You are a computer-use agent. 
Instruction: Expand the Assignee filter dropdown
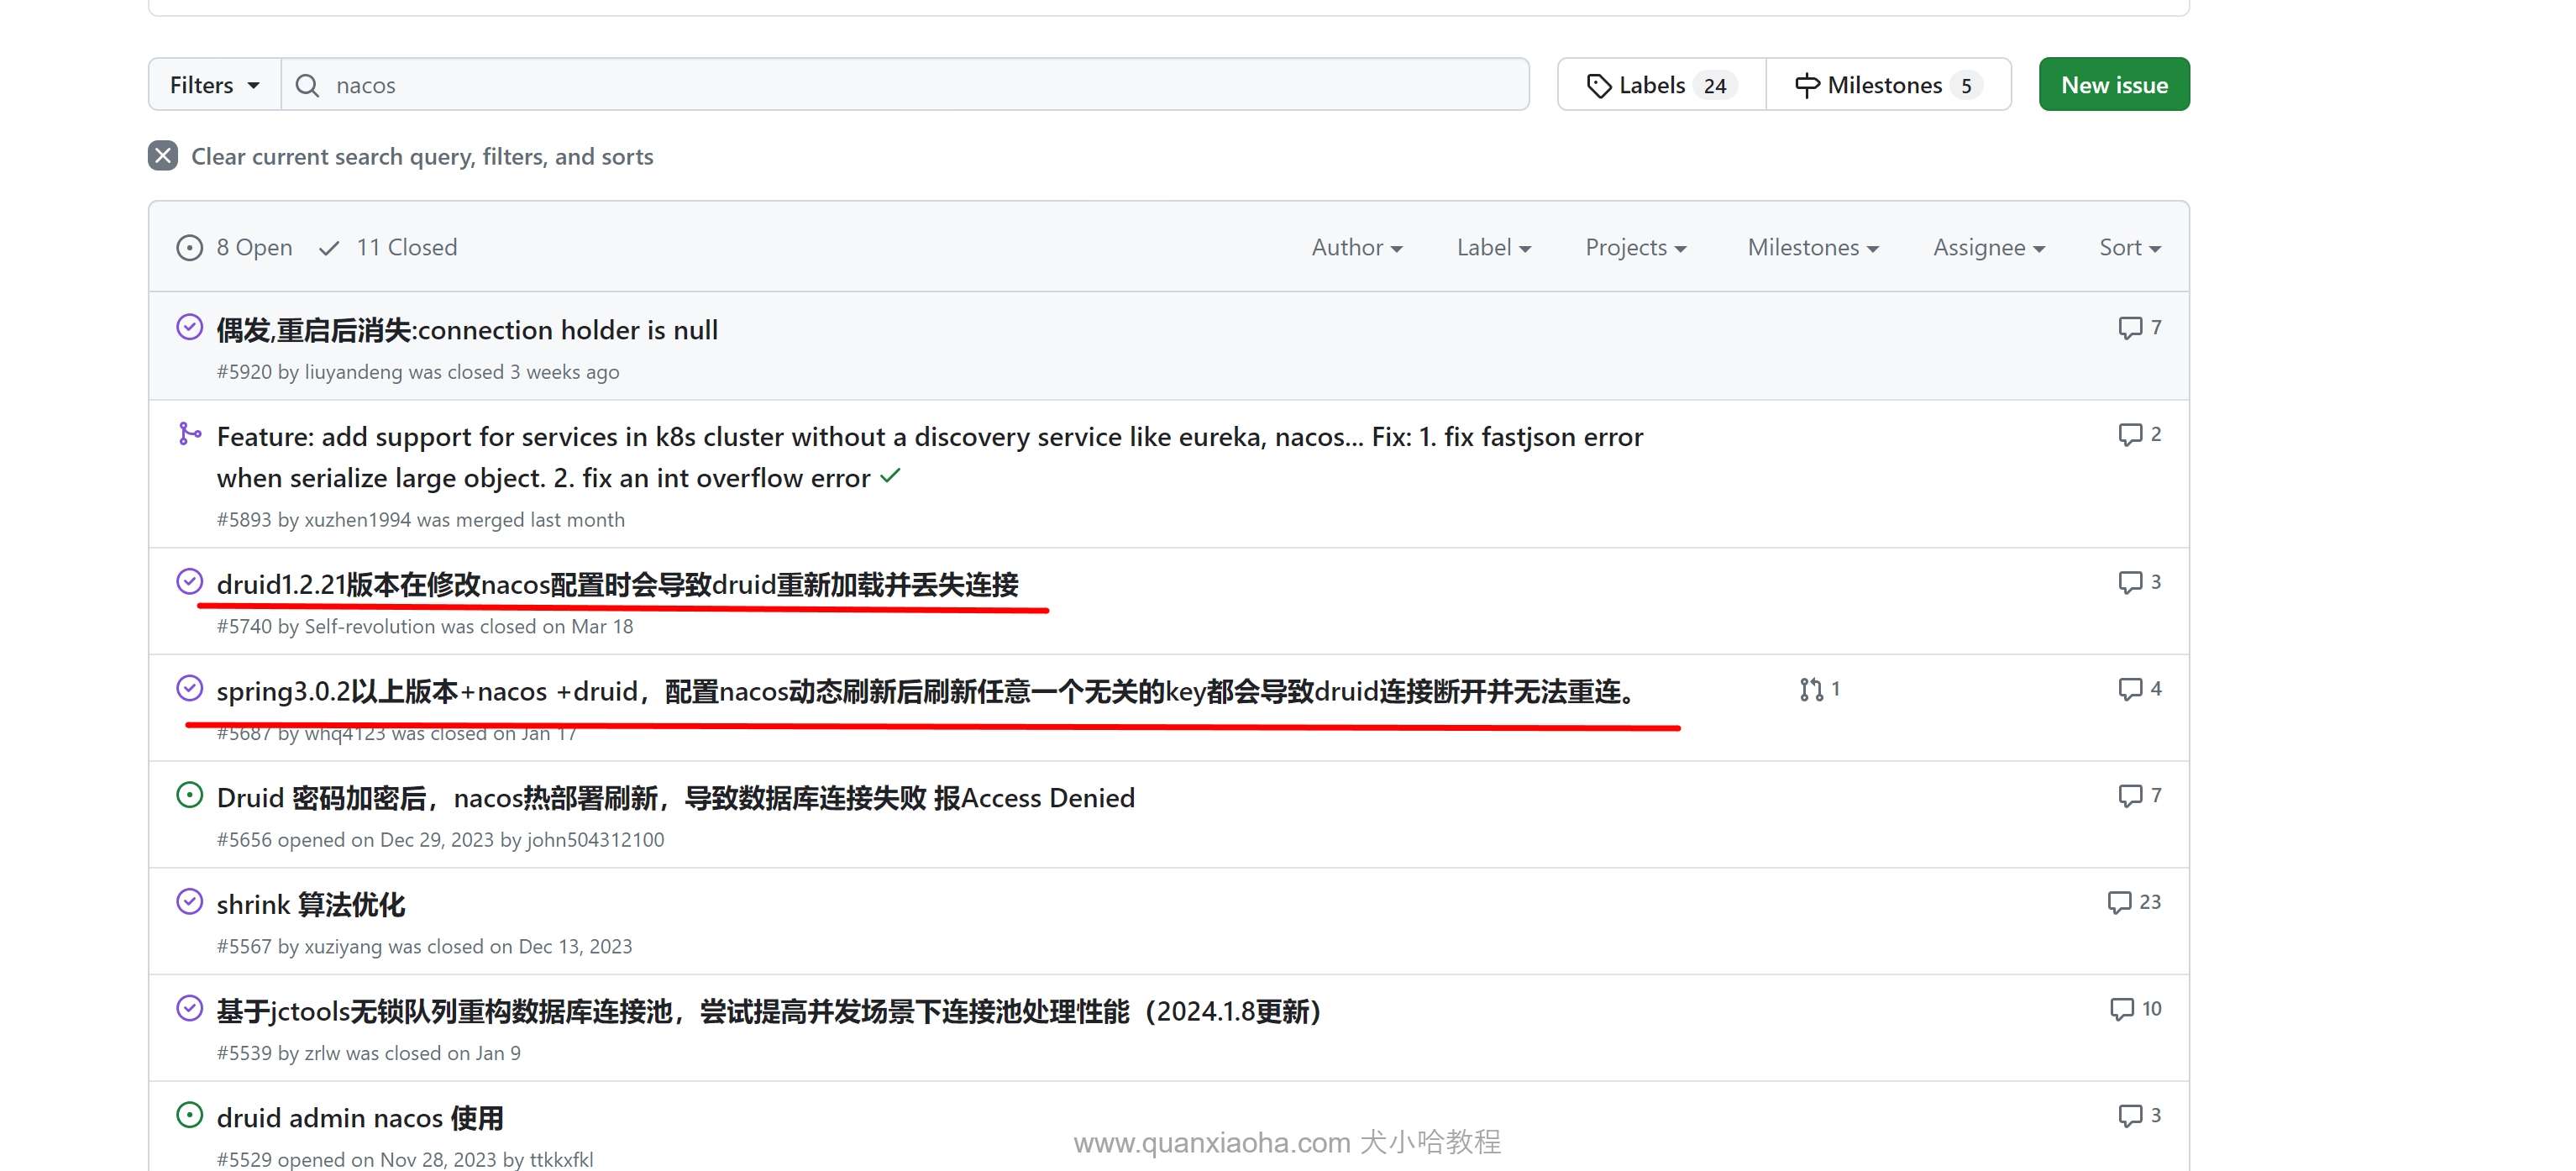1988,247
